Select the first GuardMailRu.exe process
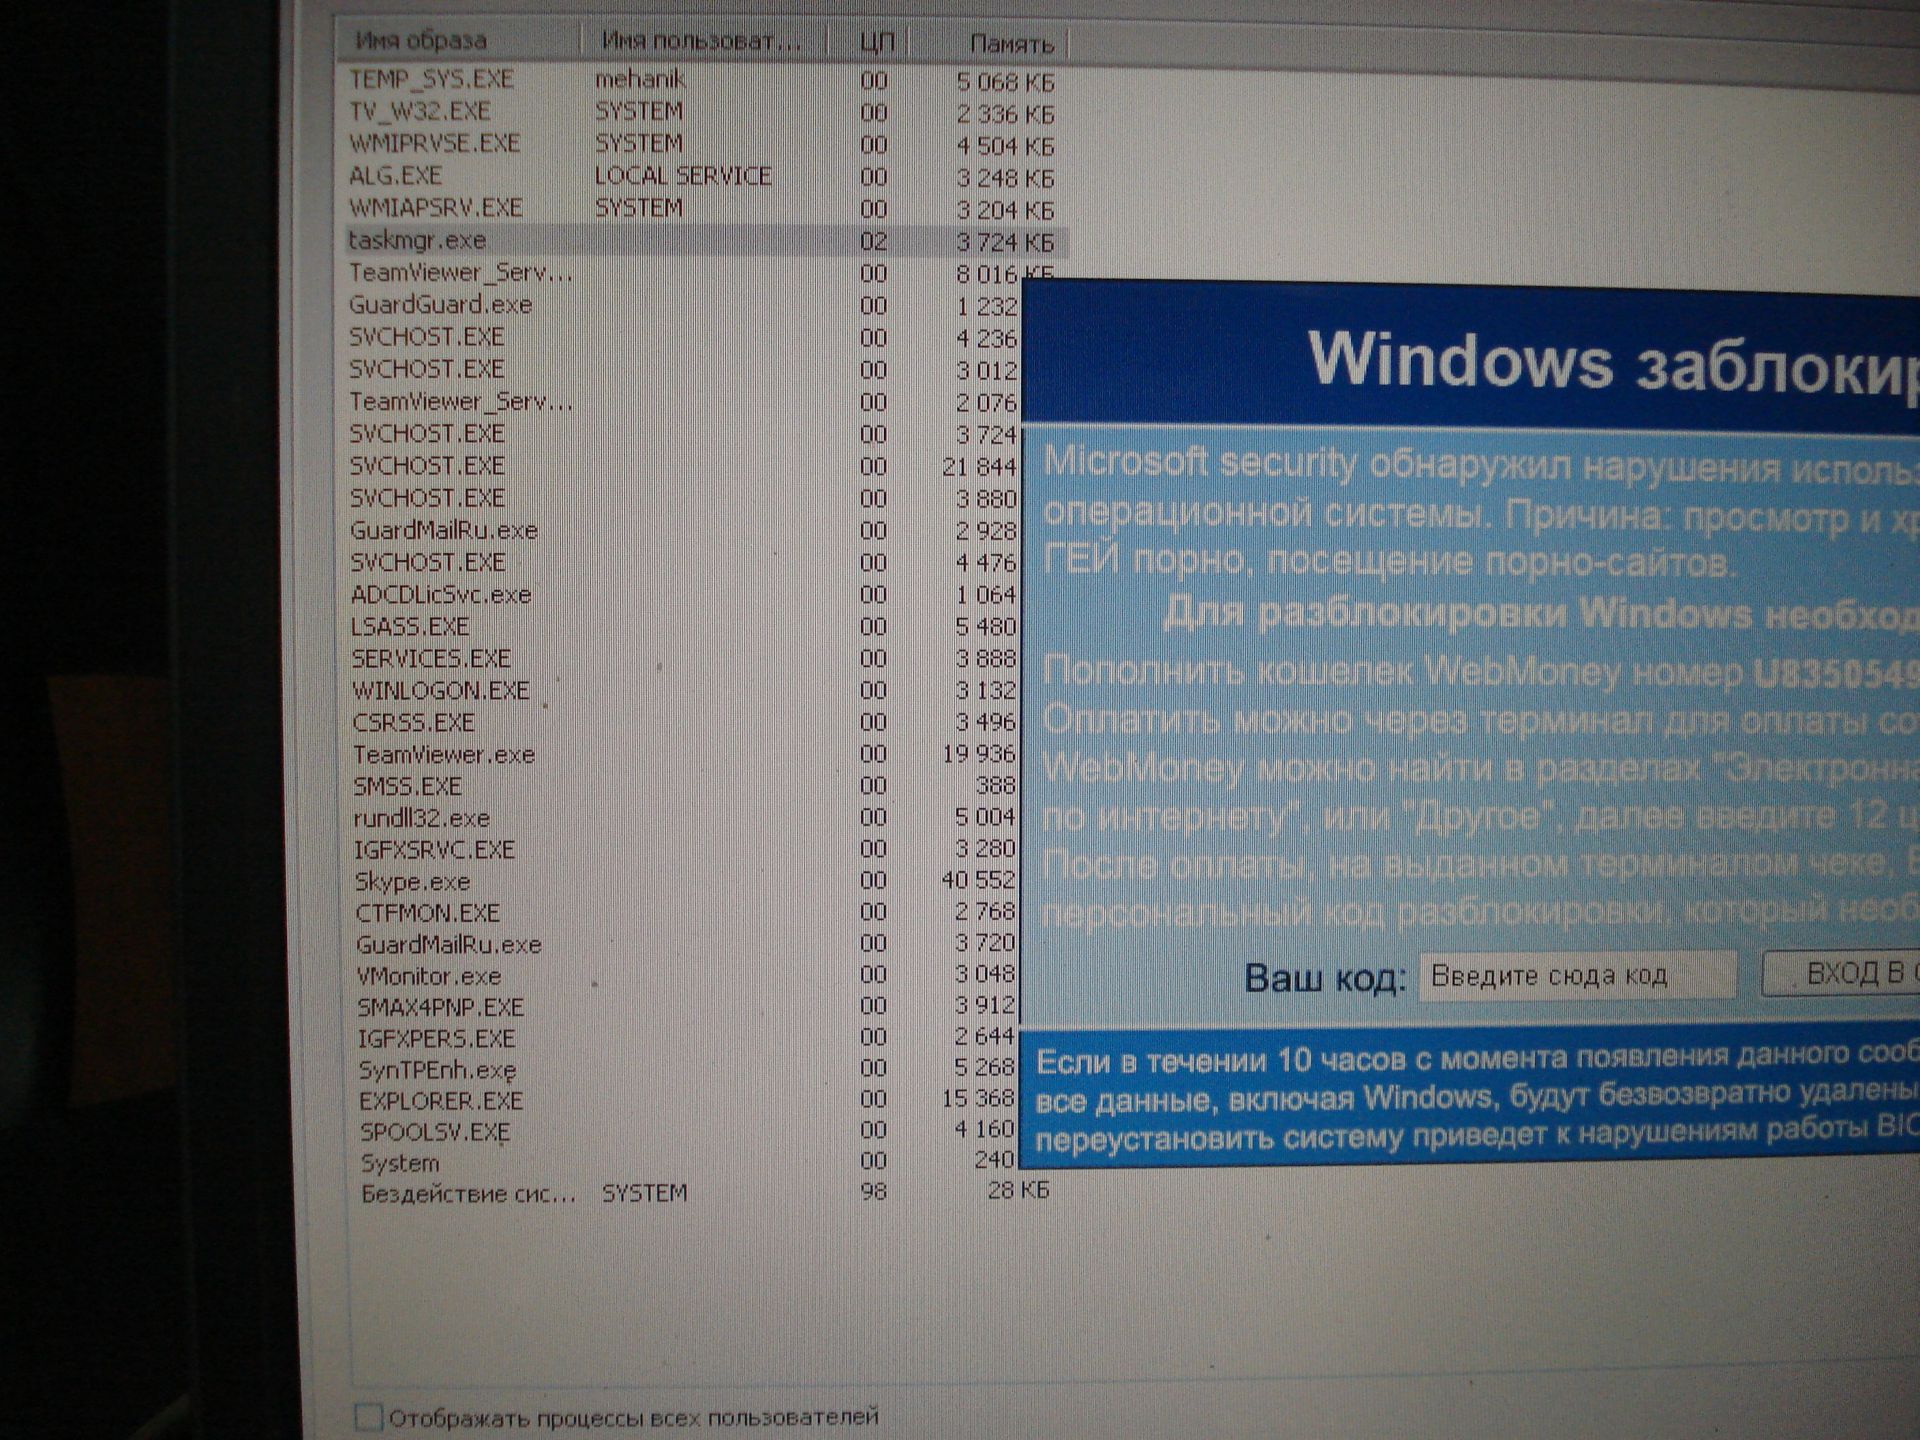 coord(443,530)
